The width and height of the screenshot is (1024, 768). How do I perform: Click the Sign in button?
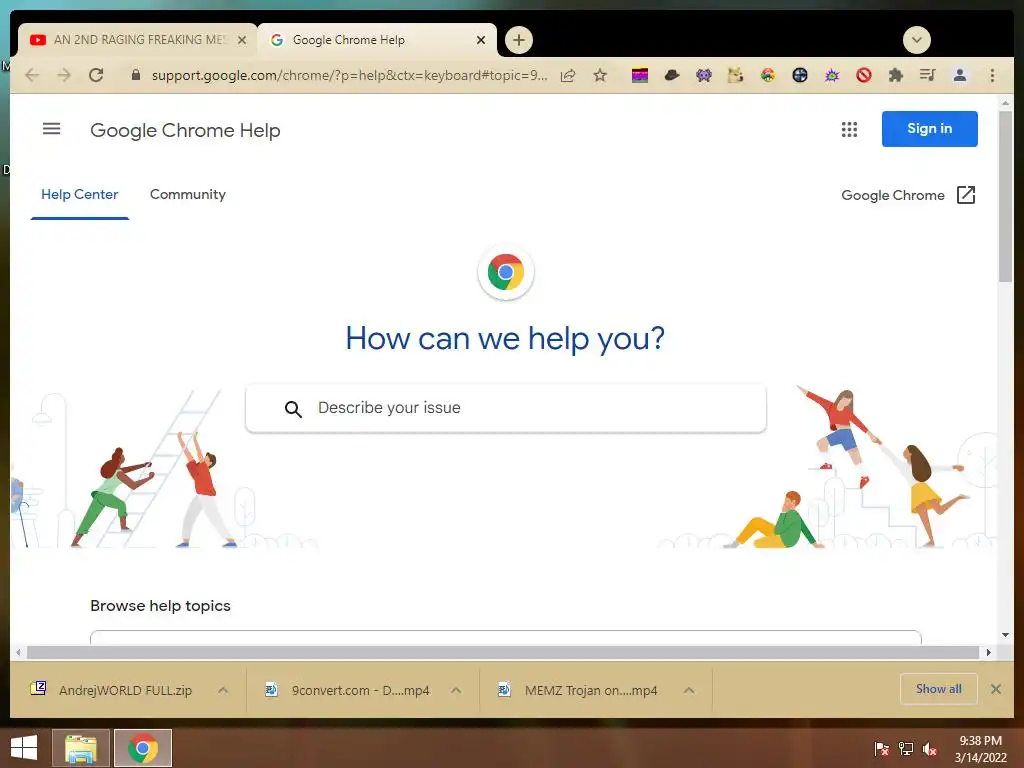(929, 129)
